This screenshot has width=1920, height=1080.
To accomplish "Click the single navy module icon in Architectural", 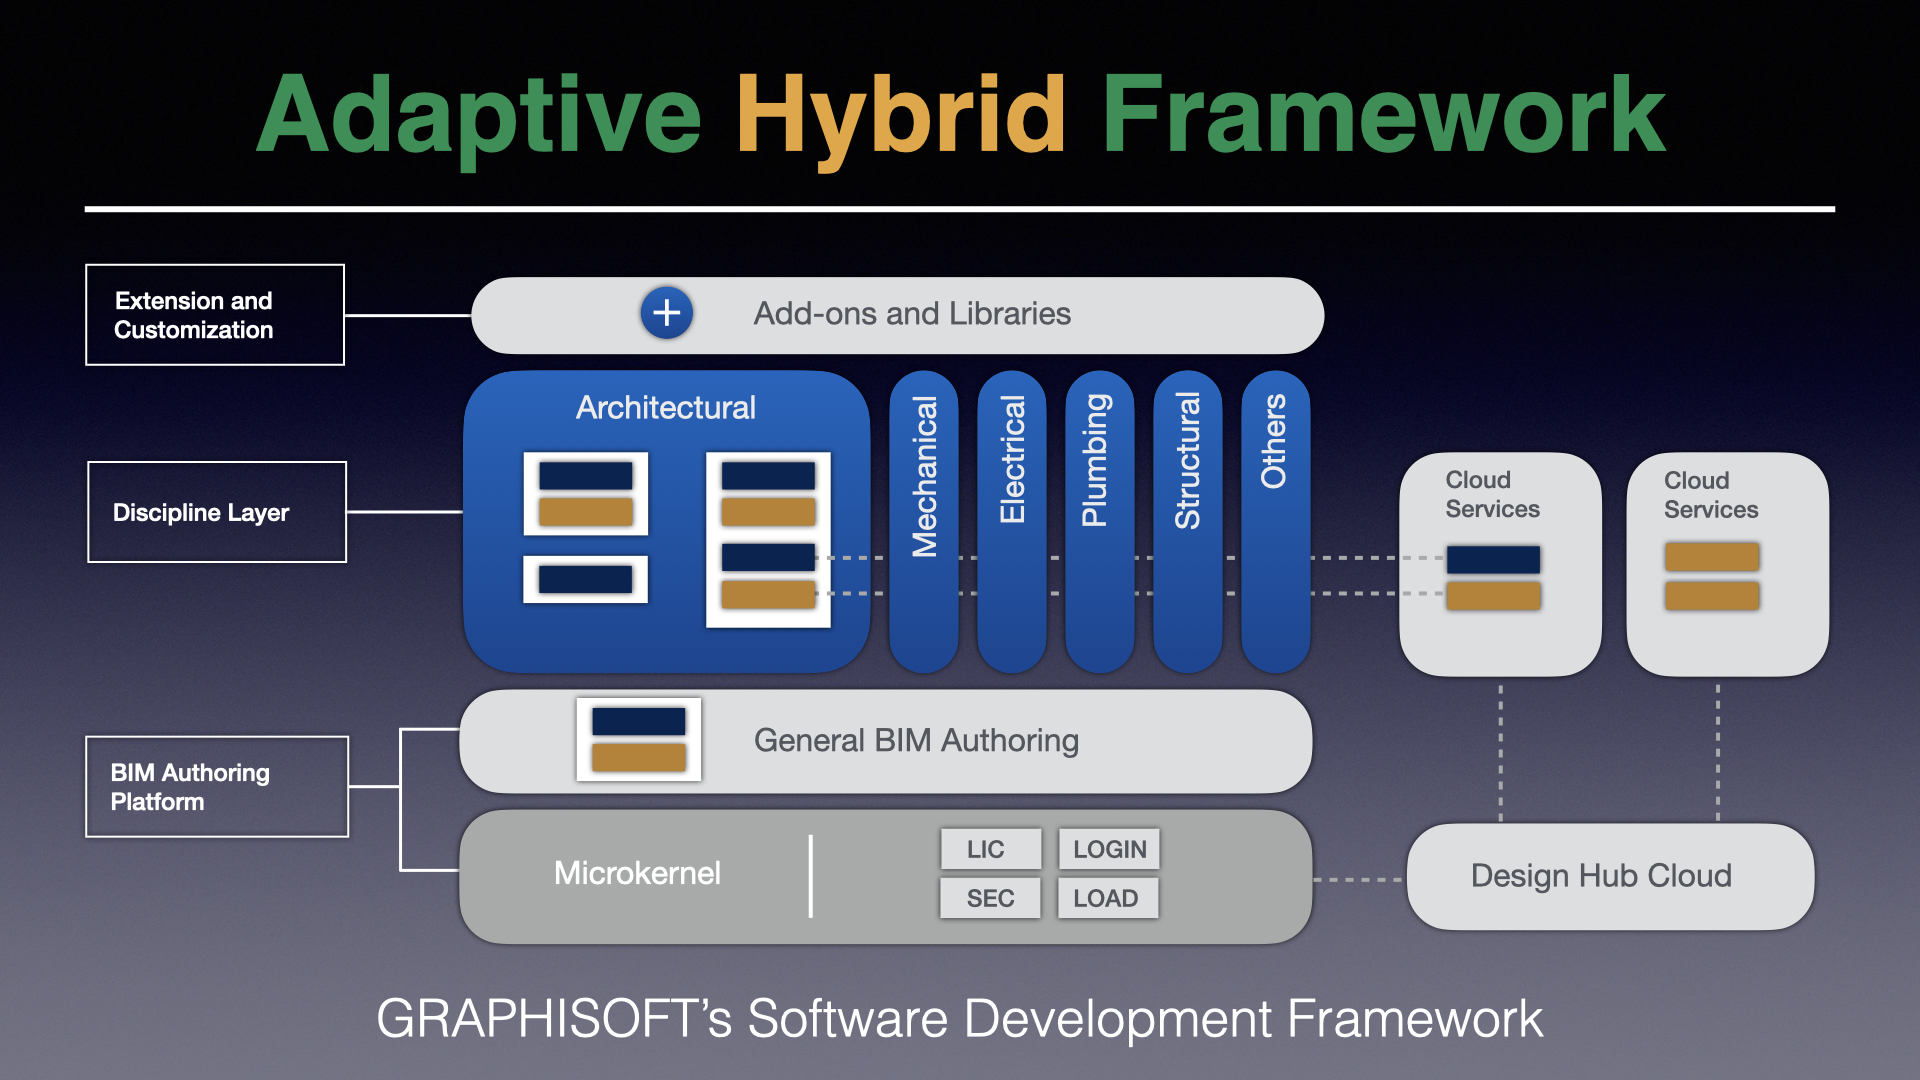I will click(x=585, y=579).
